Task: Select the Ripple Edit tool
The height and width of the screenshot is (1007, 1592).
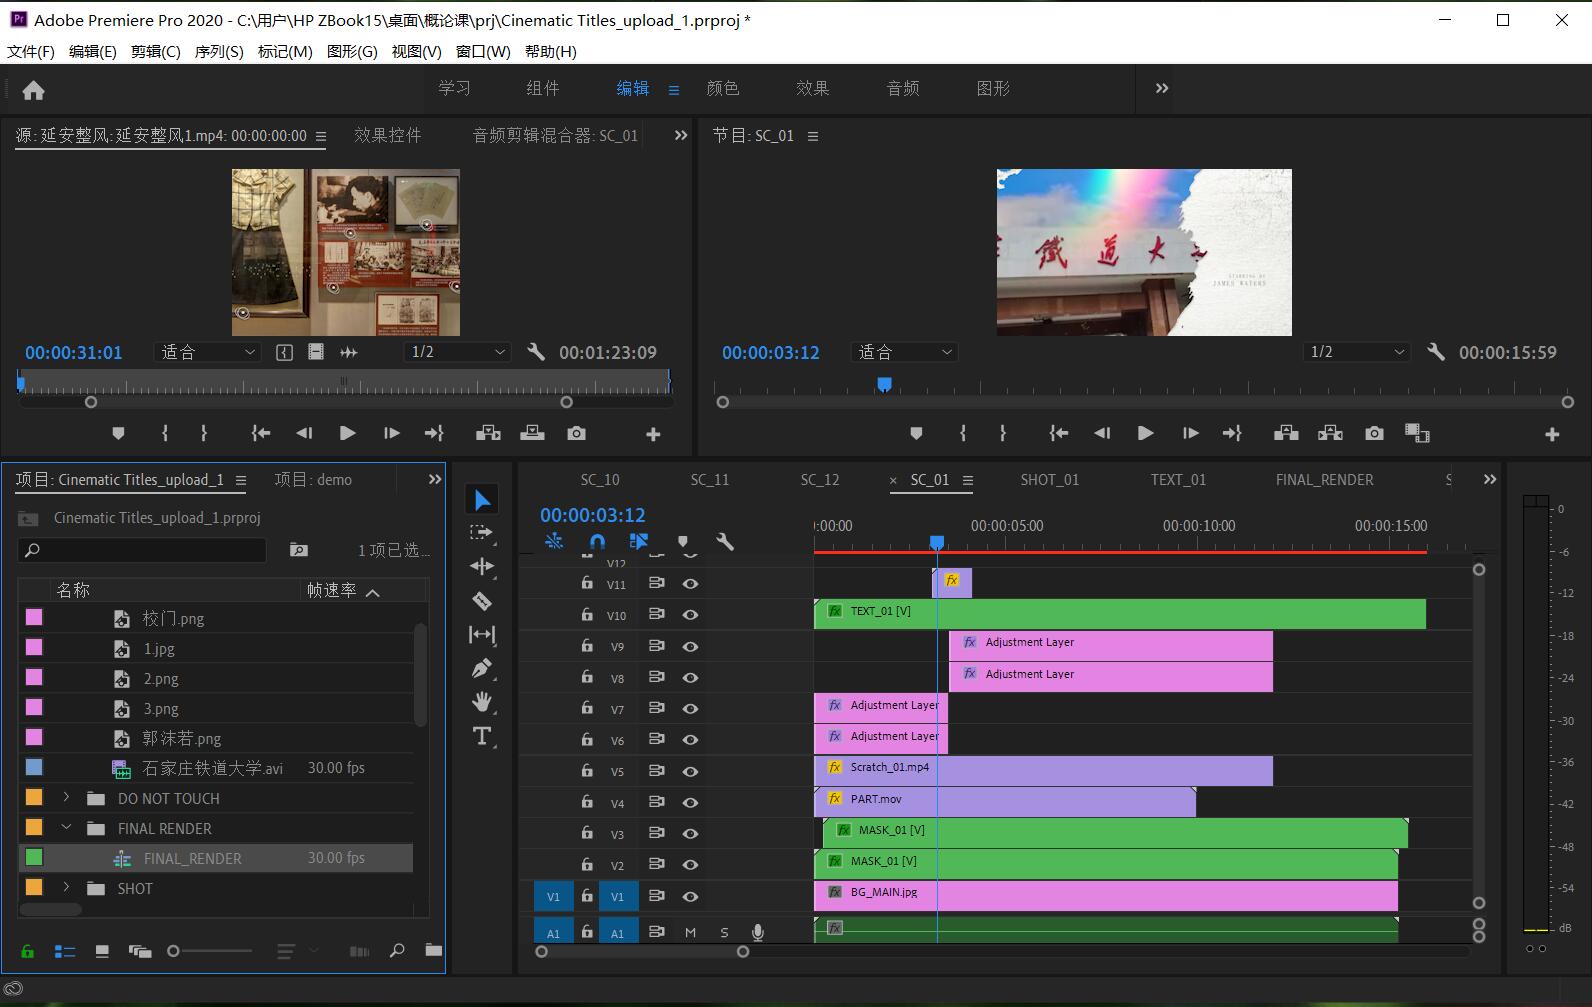Action: click(x=482, y=566)
